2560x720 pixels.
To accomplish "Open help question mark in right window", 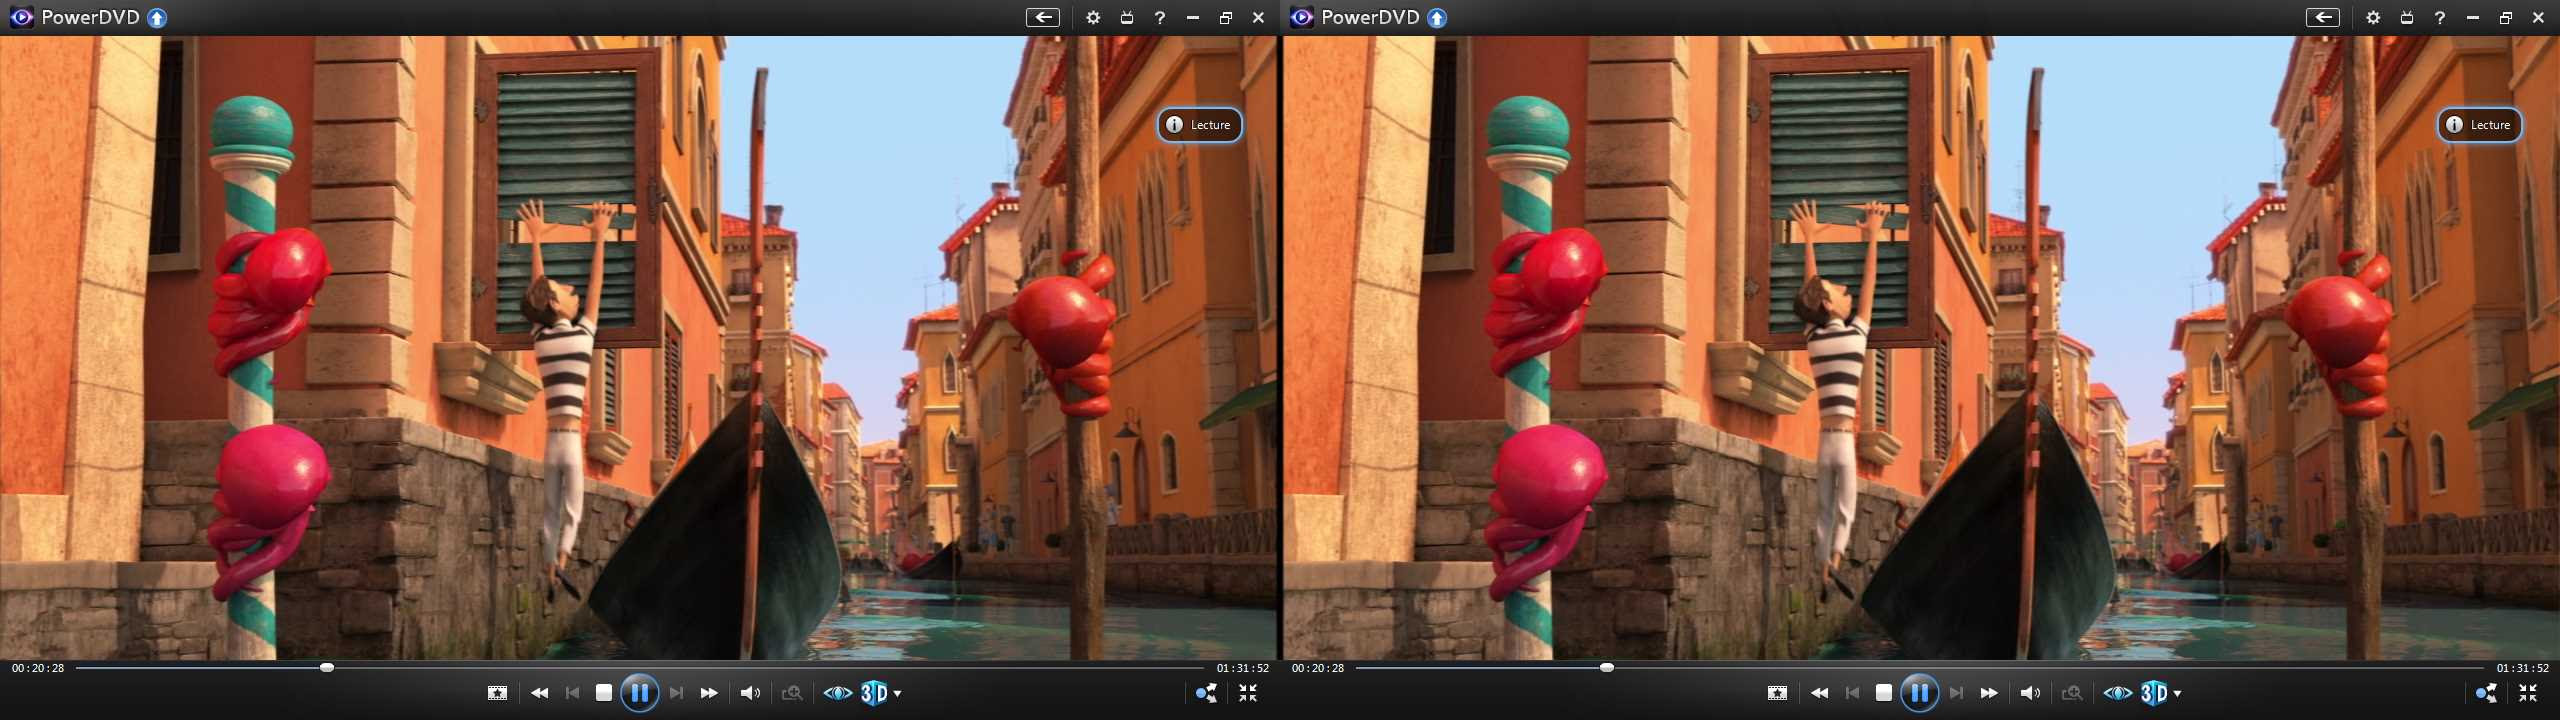I will 2440,17.
